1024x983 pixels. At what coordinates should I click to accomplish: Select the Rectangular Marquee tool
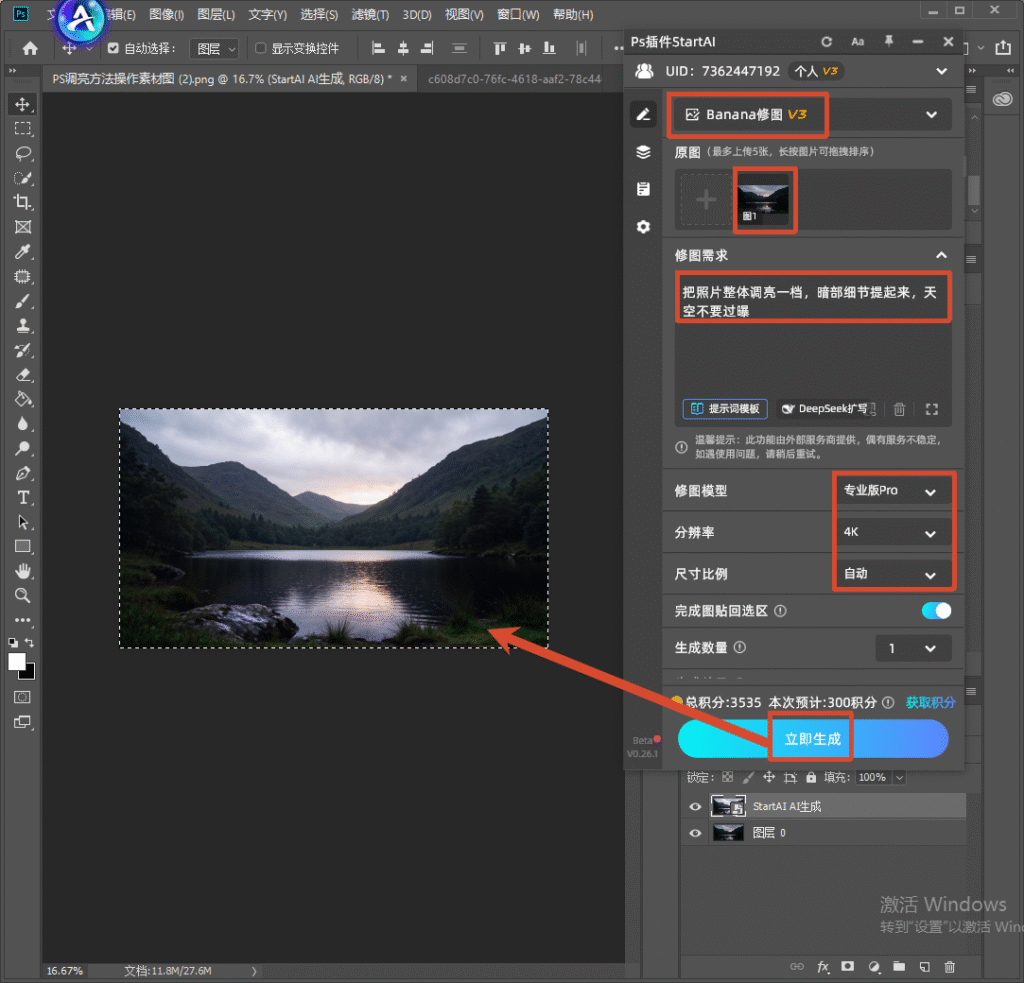pyautogui.click(x=23, y=129)
